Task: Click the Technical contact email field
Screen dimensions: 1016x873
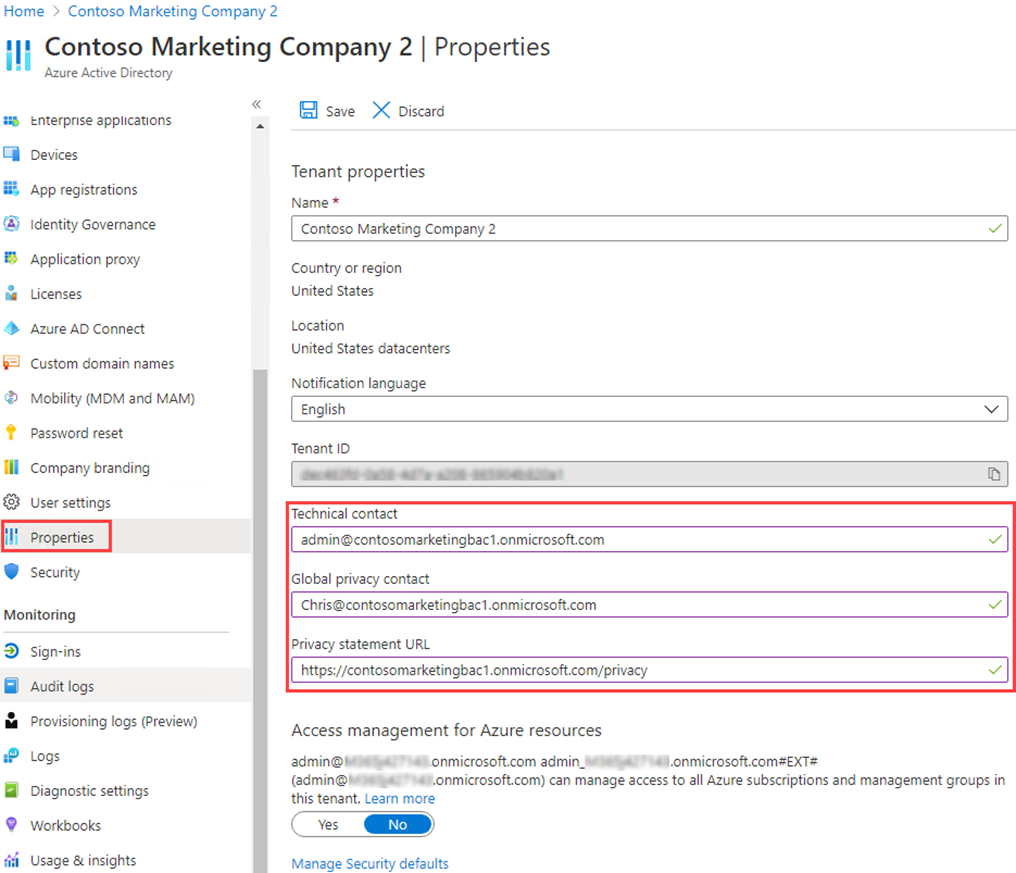Action: [x=649, y=539]
